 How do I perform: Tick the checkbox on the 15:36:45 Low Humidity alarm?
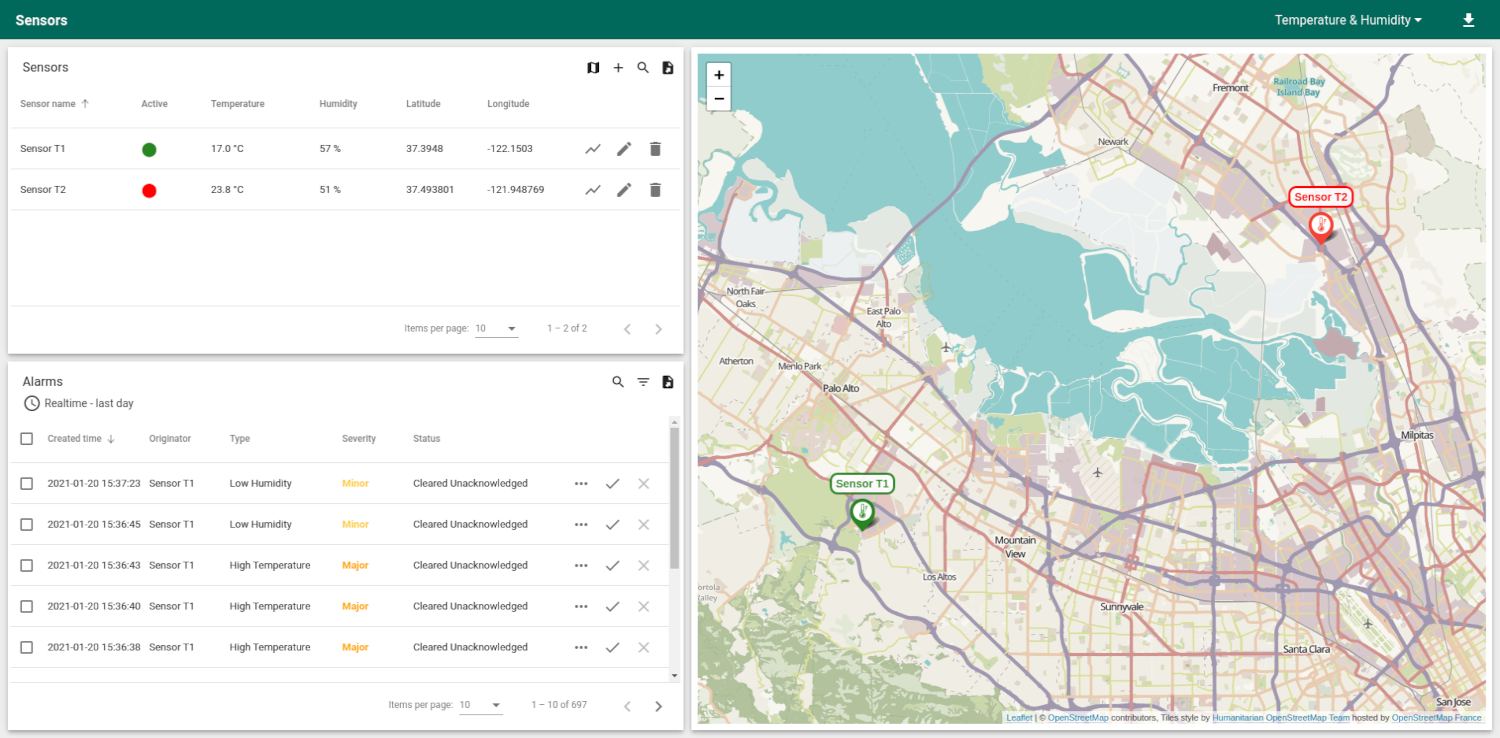[x=26, y=523]
